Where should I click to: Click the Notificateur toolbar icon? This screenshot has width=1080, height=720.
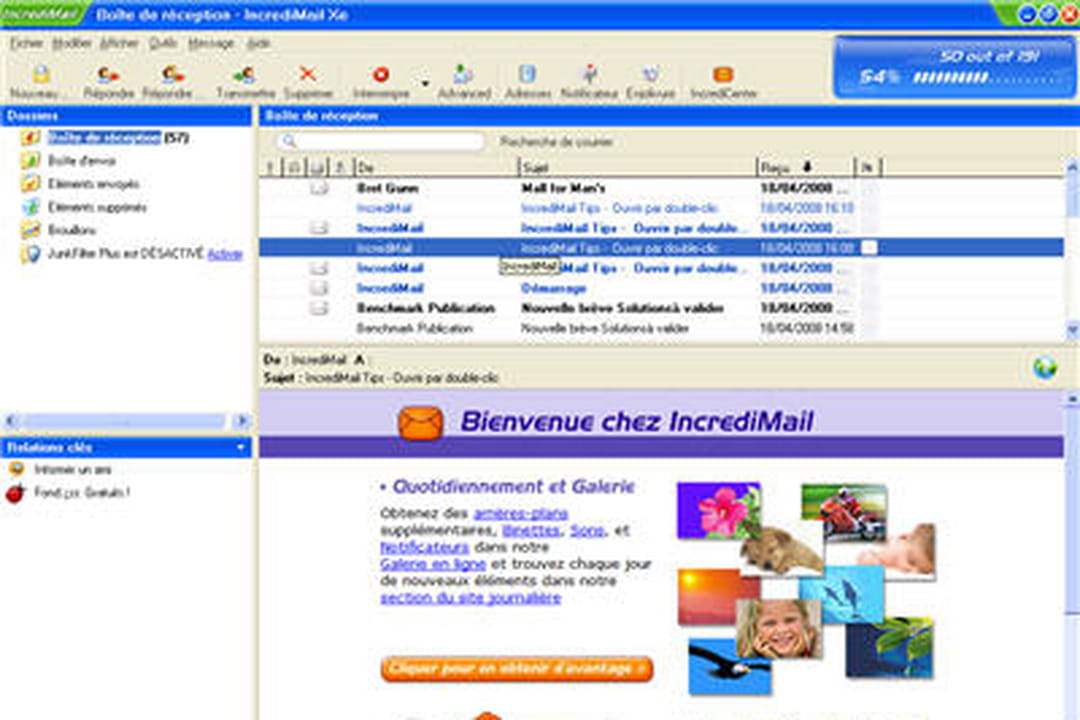(589, 74)
